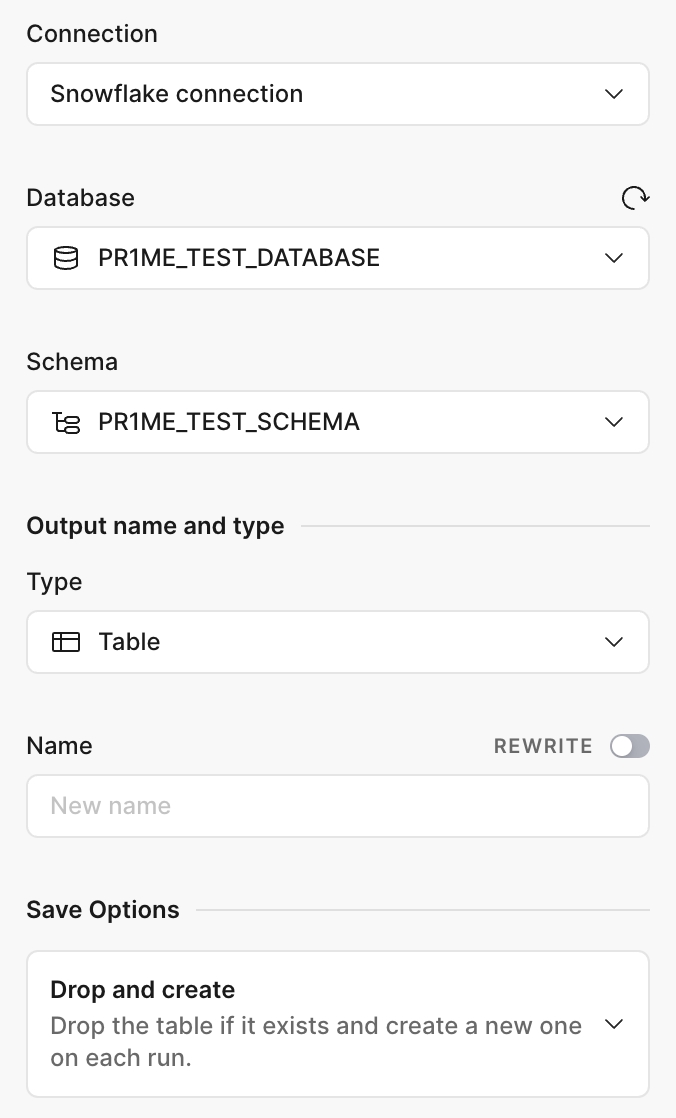Screen dimensions: 676x1118
Task: Click the Drop the table description text
Action: coord(315,1041)
